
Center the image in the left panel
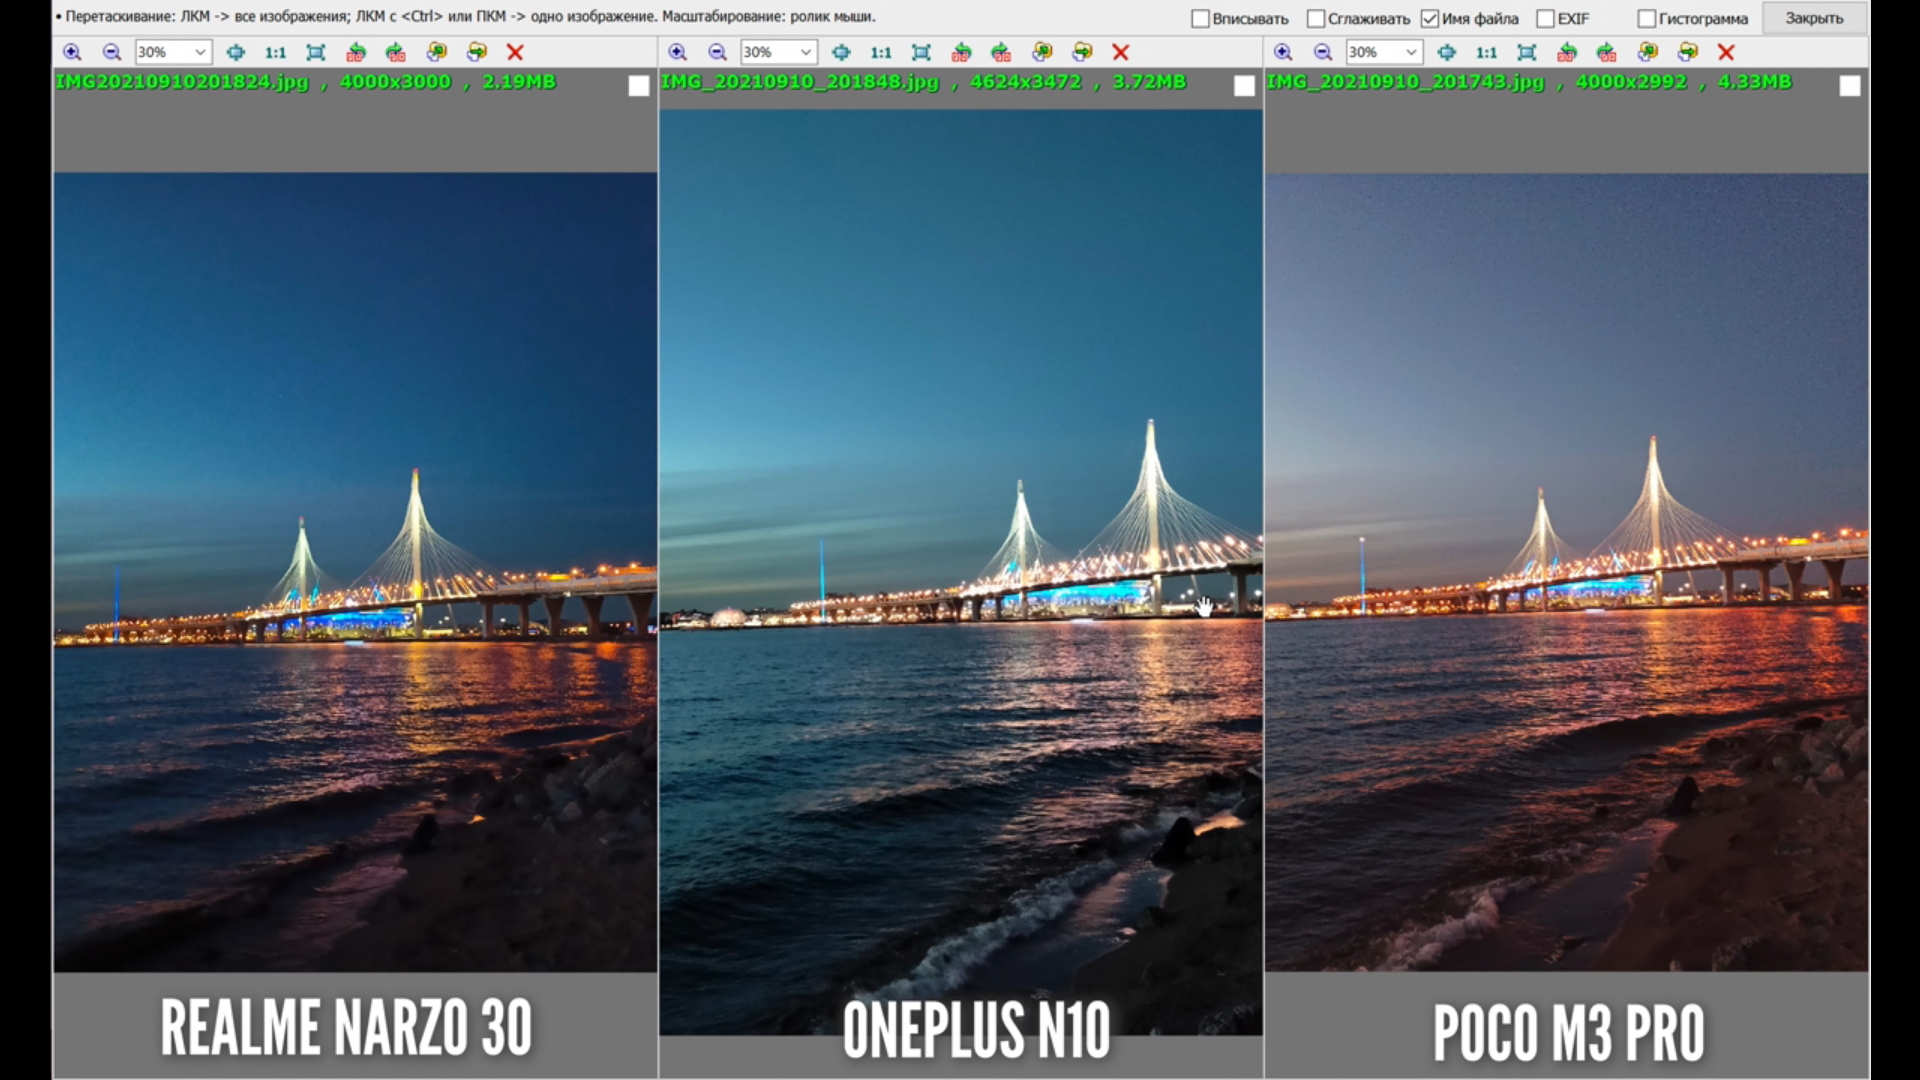[235, 52]
